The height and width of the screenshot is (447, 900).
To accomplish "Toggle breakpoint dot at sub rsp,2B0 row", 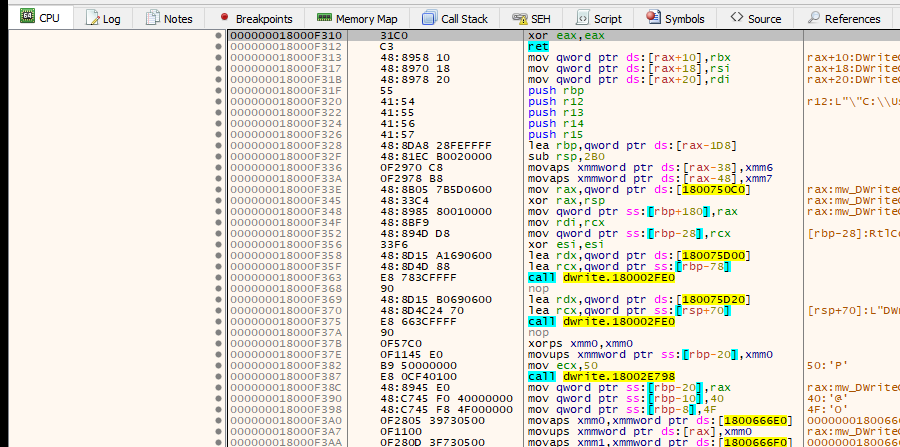I will [x=218, y=157].
